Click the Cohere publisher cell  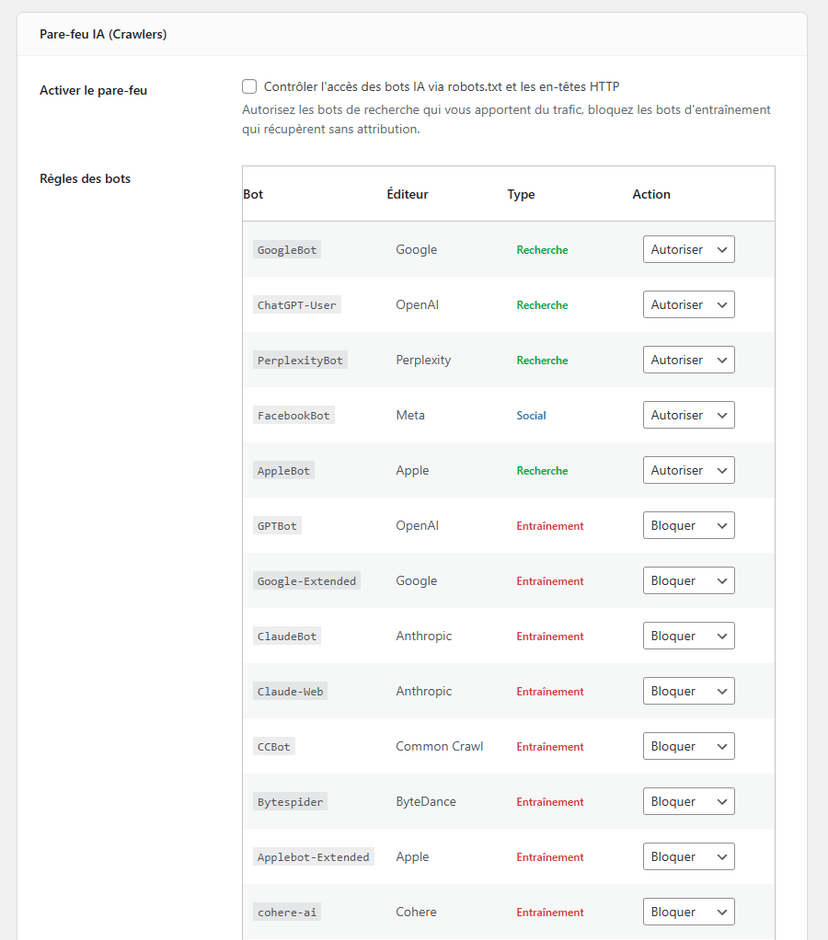(x=416, y=911)
